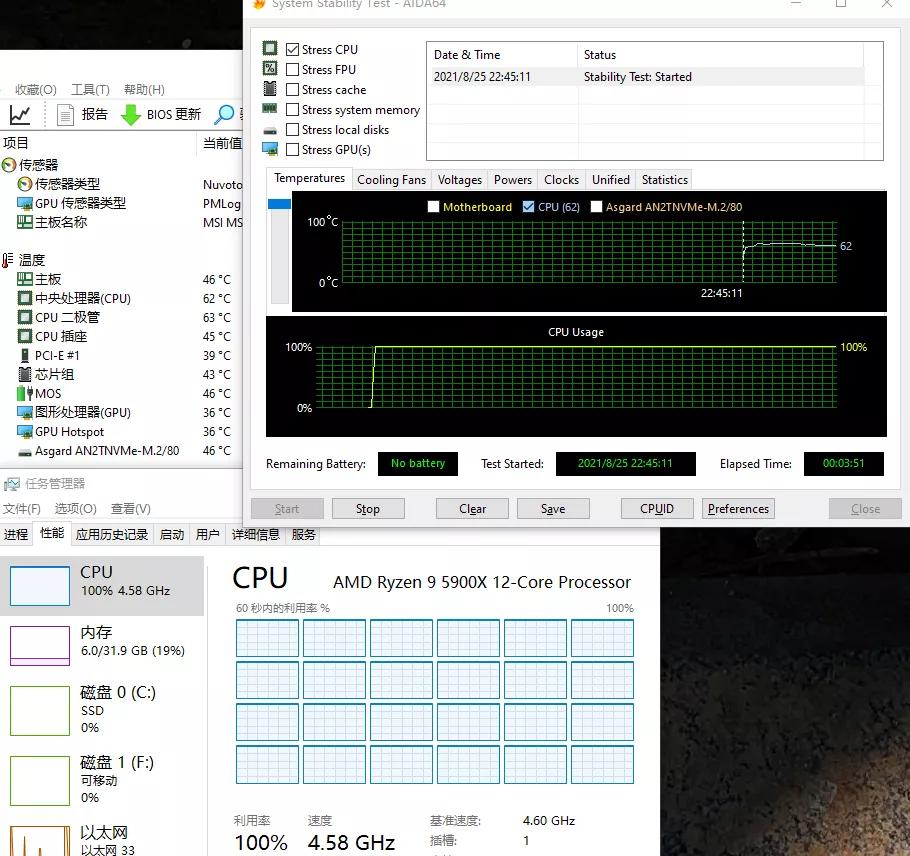
Task: Click the Stress CPU dice icon
Action: coord(269,48)
